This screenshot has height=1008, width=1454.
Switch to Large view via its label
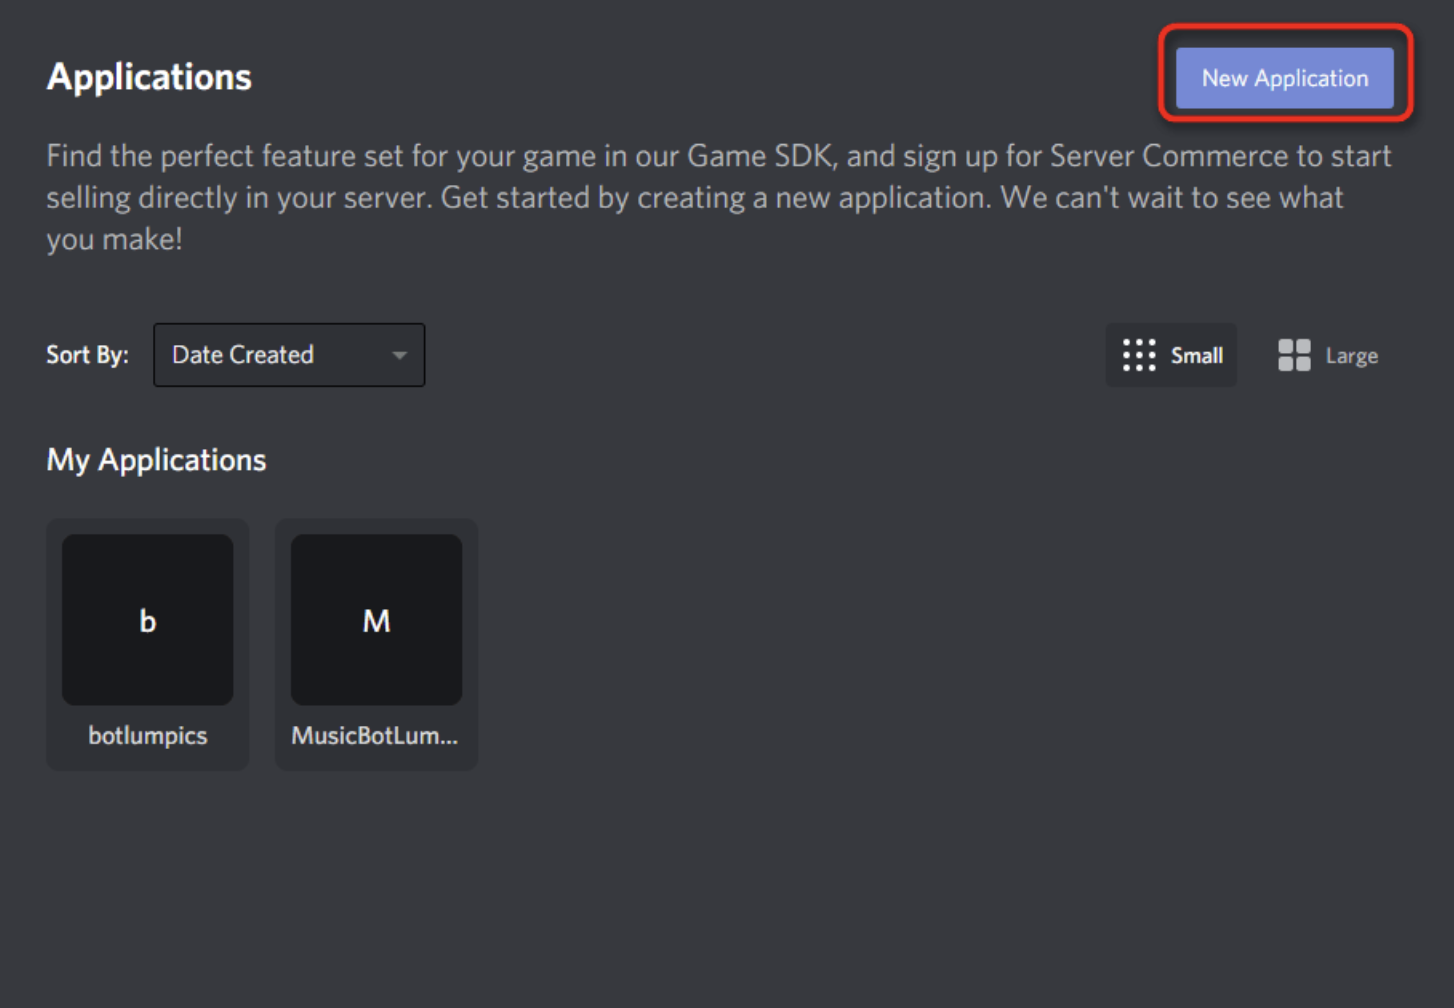point(1351,356)
